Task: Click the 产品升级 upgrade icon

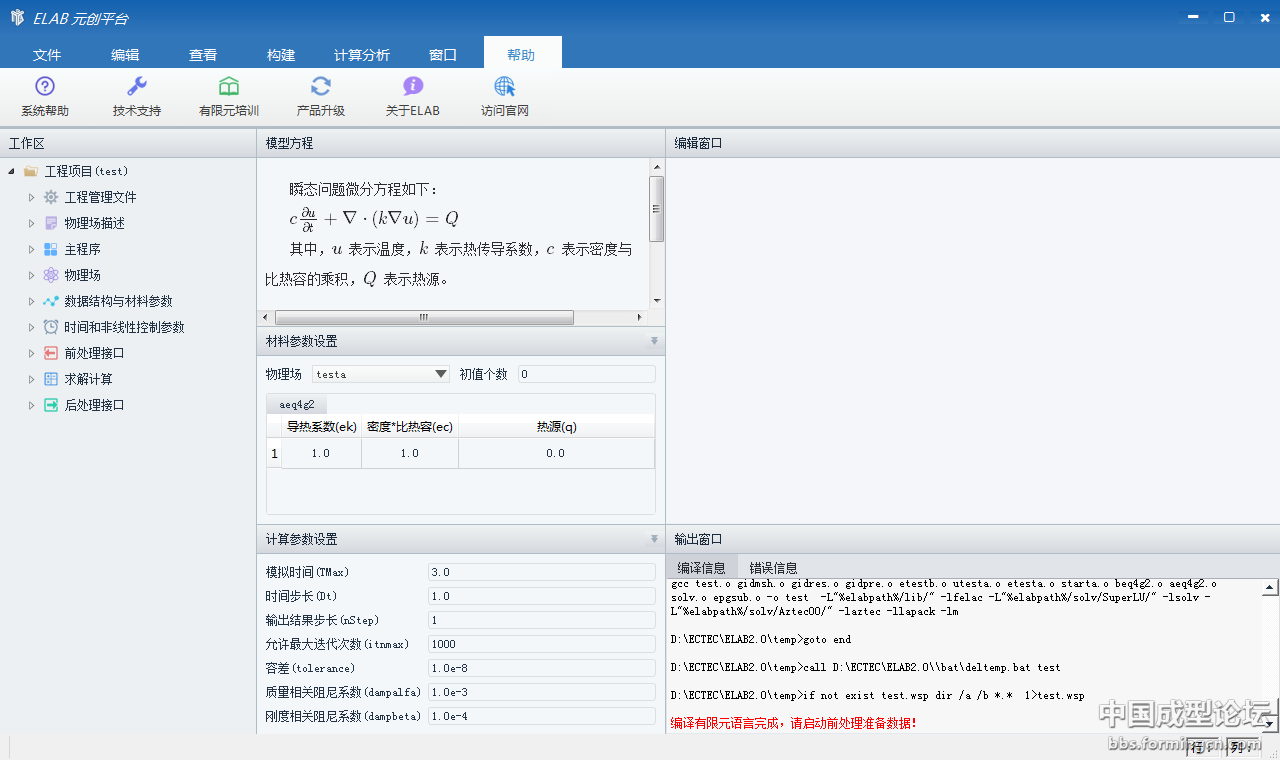Action: 321,87
